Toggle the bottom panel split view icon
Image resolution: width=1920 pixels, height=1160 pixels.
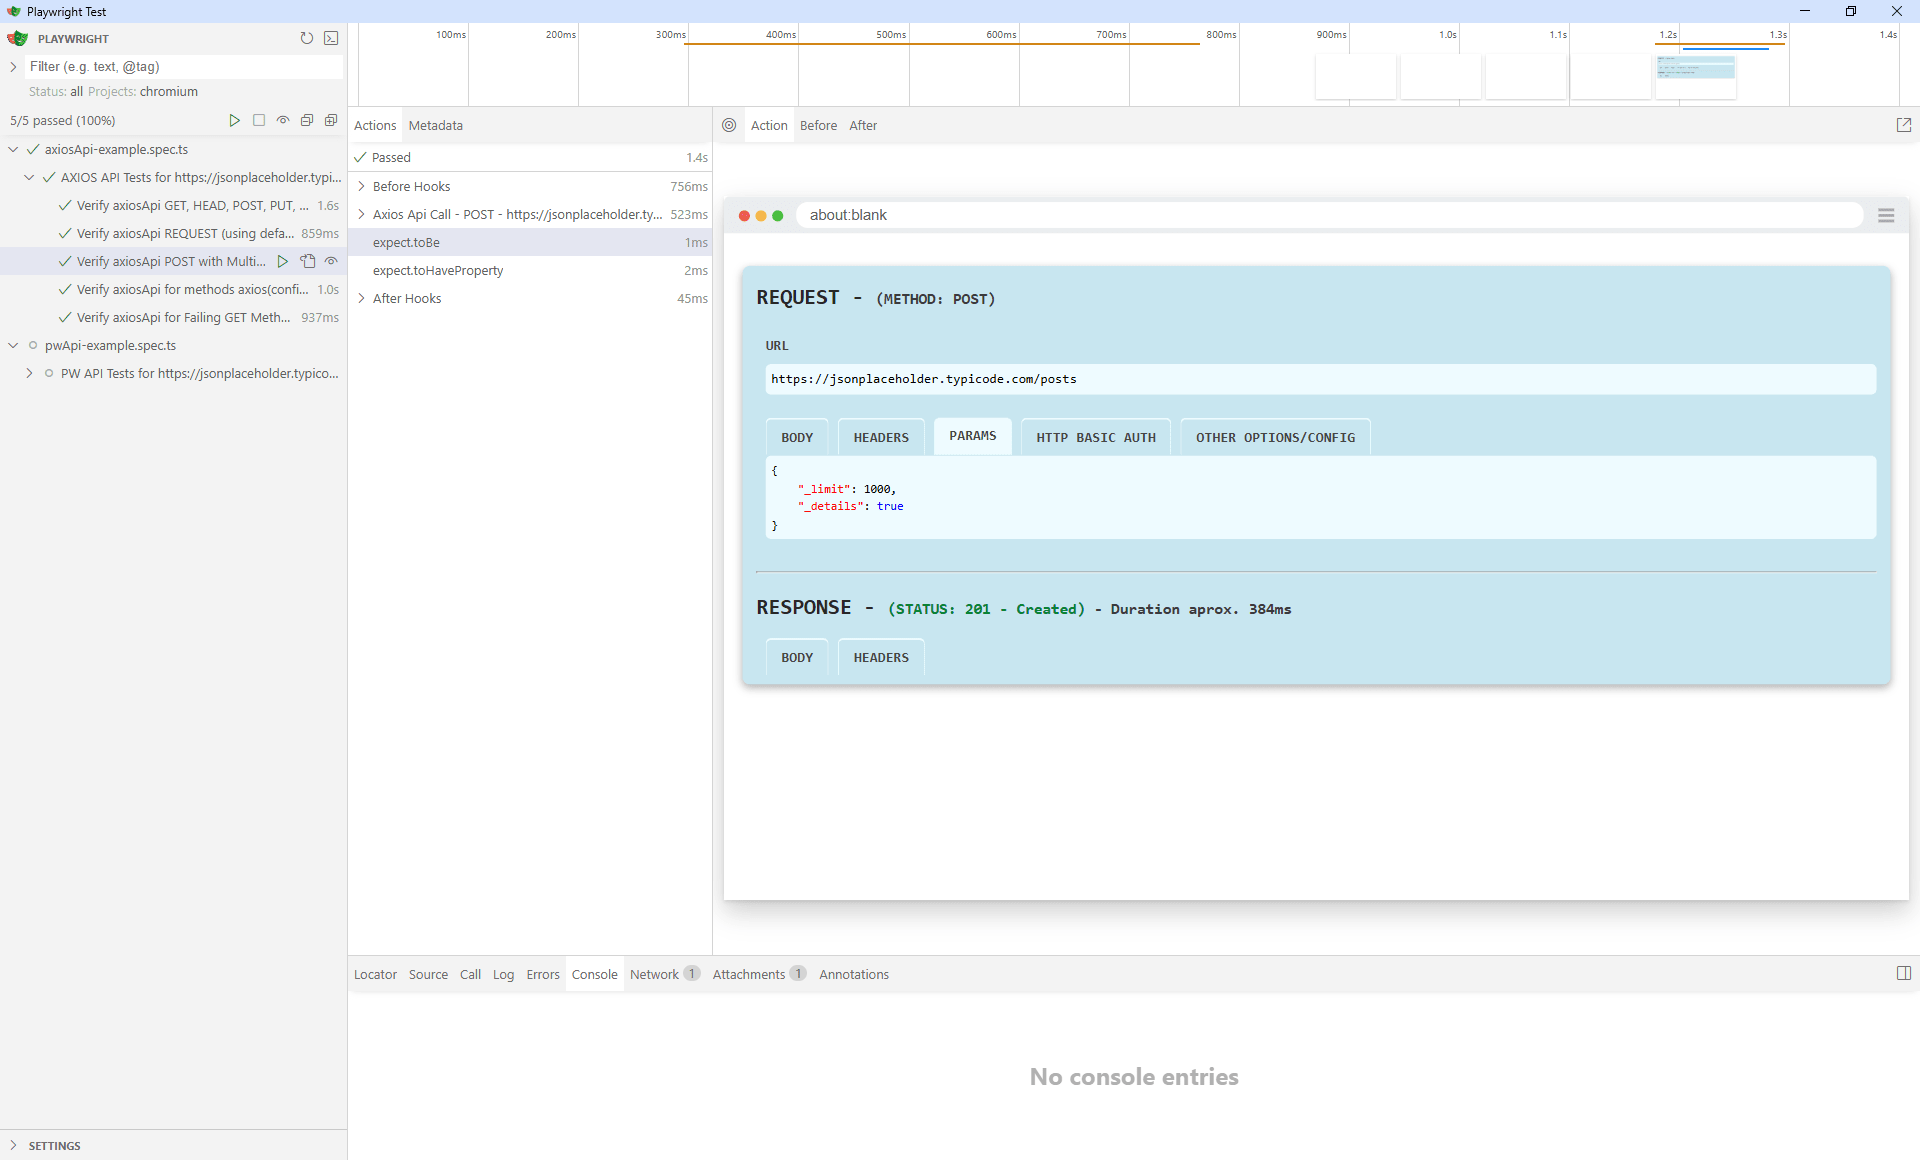click(x=1904, y=973)
